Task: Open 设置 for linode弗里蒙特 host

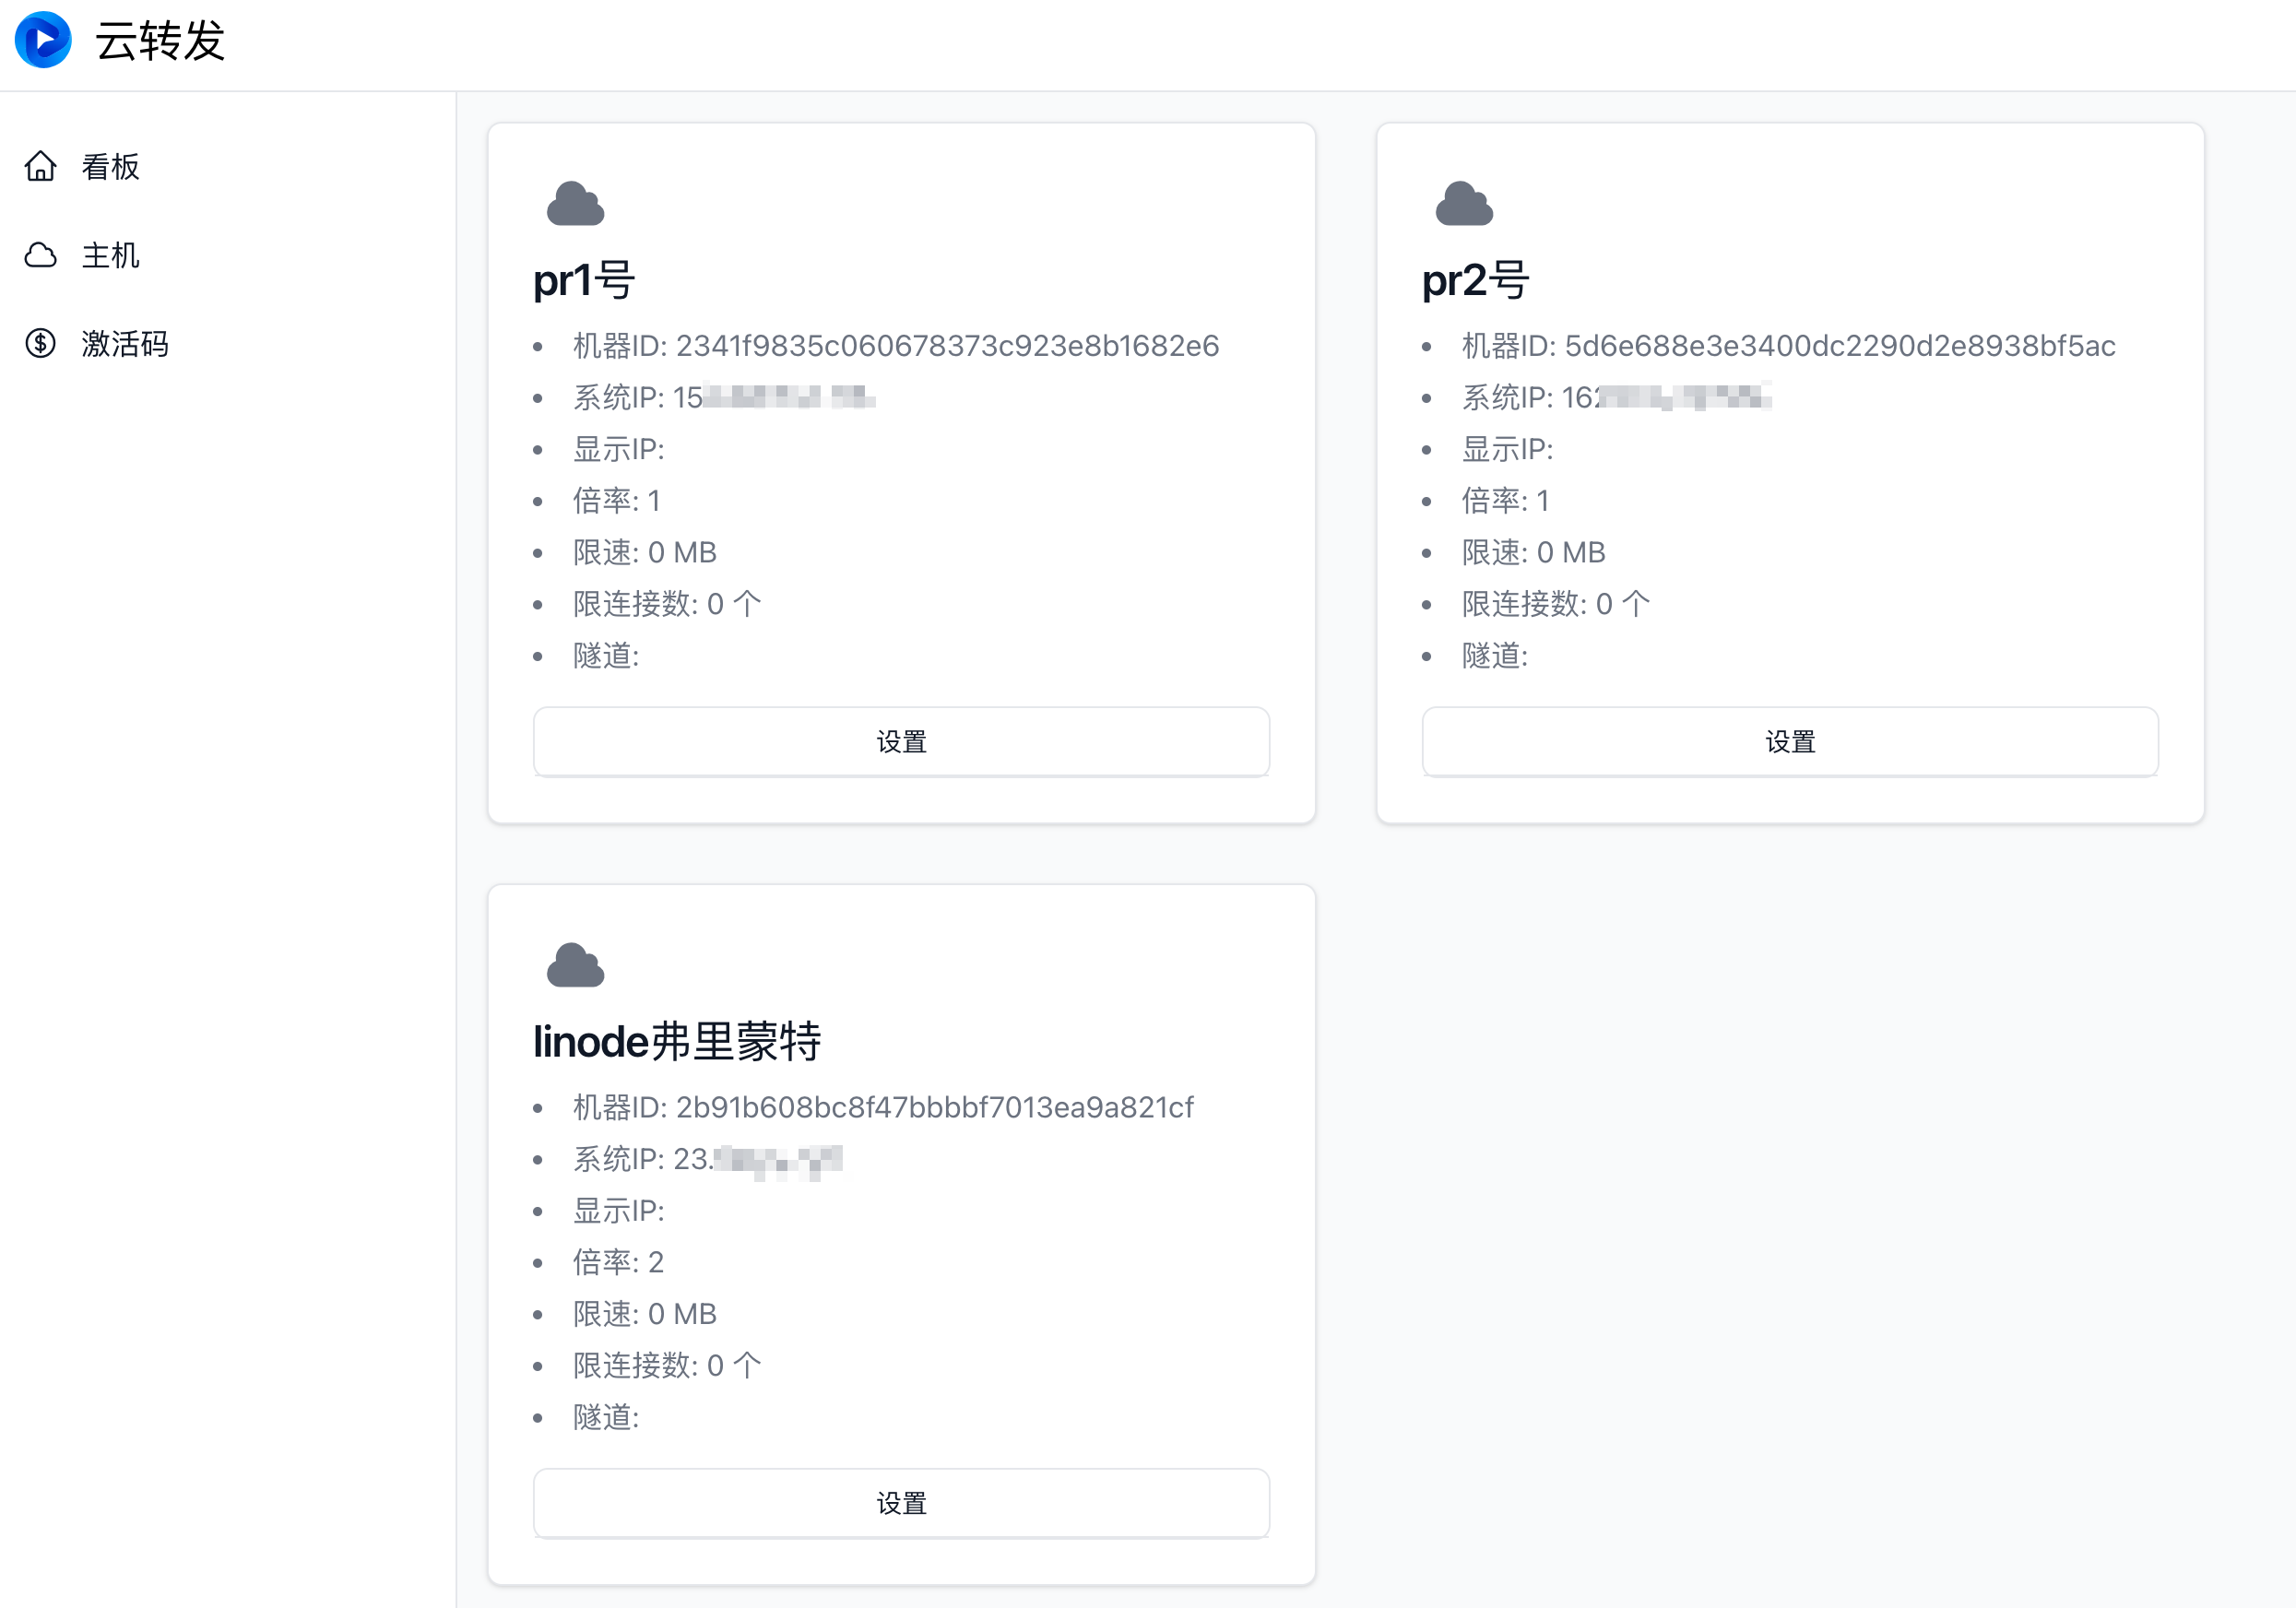Action: tap(901, 1503)
